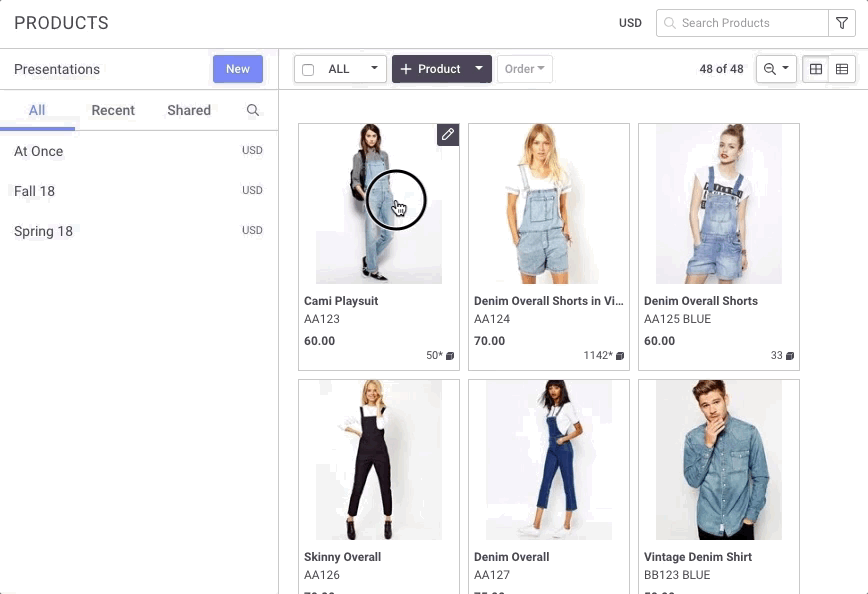Click the Skinny Overall title
868x594 pixels.
(342, 557)
